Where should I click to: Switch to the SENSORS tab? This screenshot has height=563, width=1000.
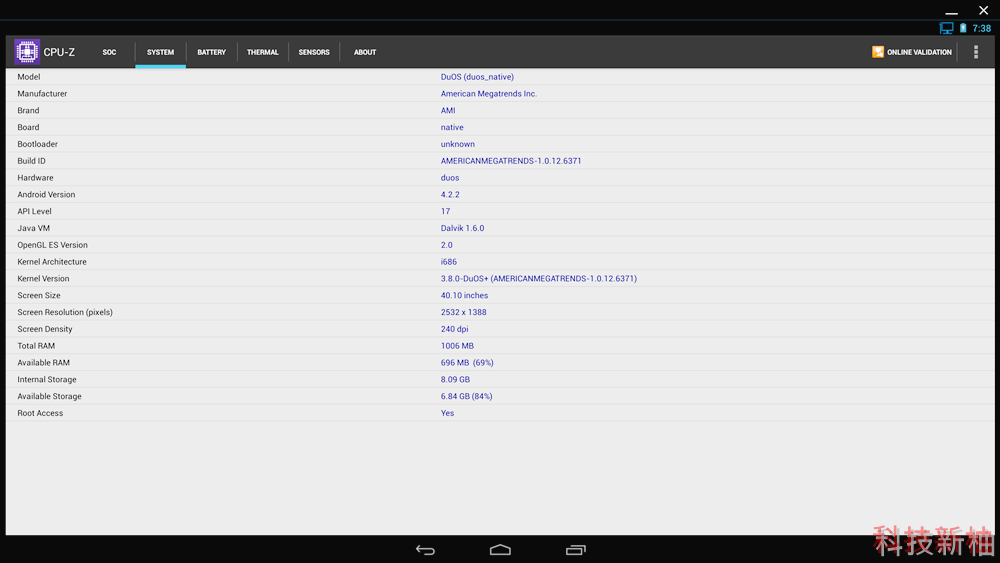coord(314,52)
